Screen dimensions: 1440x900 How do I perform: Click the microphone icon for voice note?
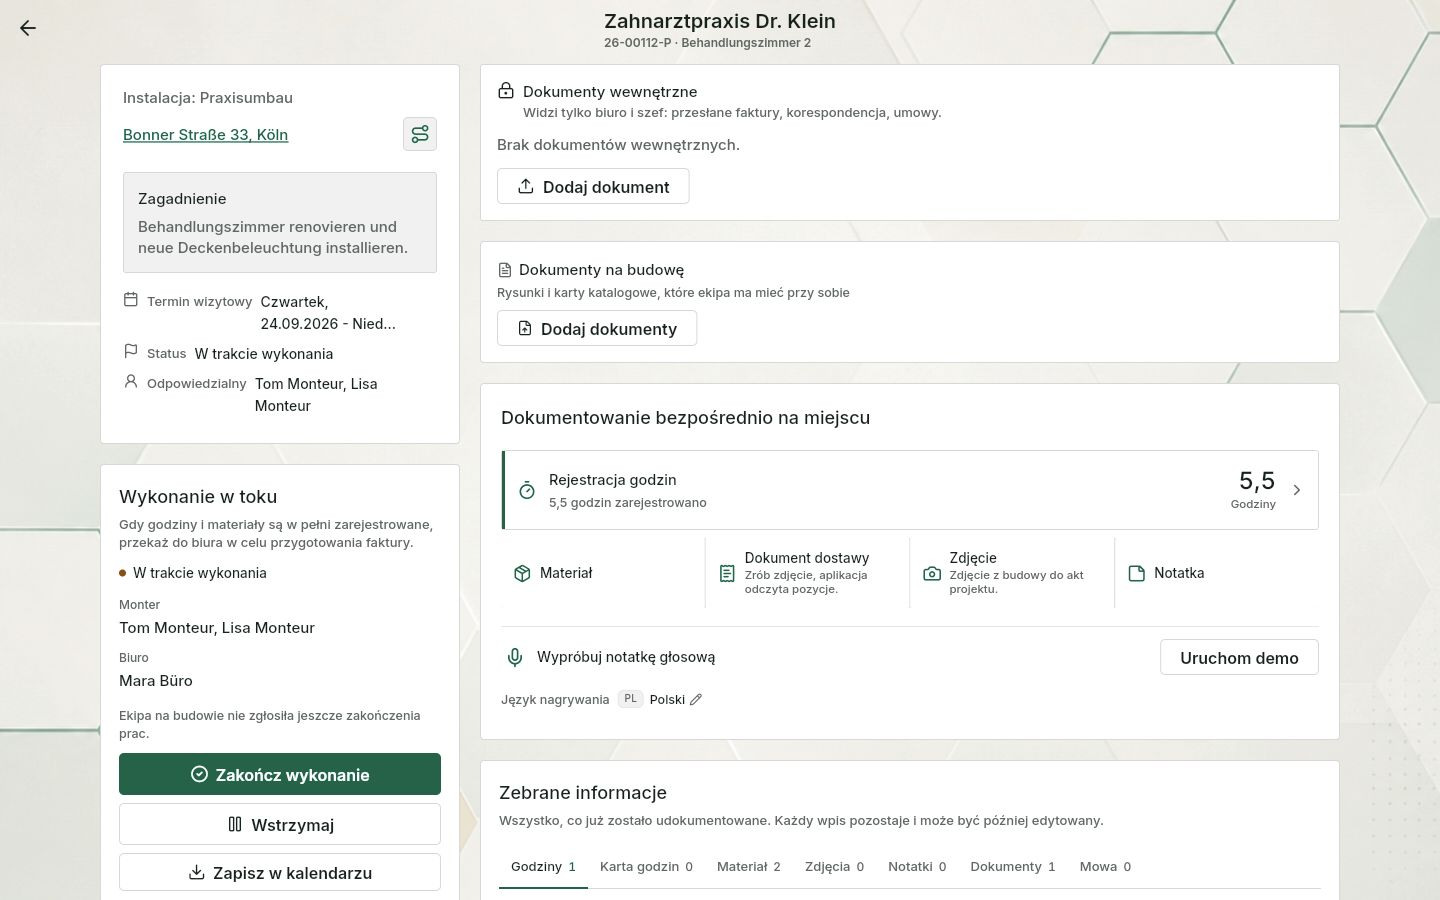[515, 657]
